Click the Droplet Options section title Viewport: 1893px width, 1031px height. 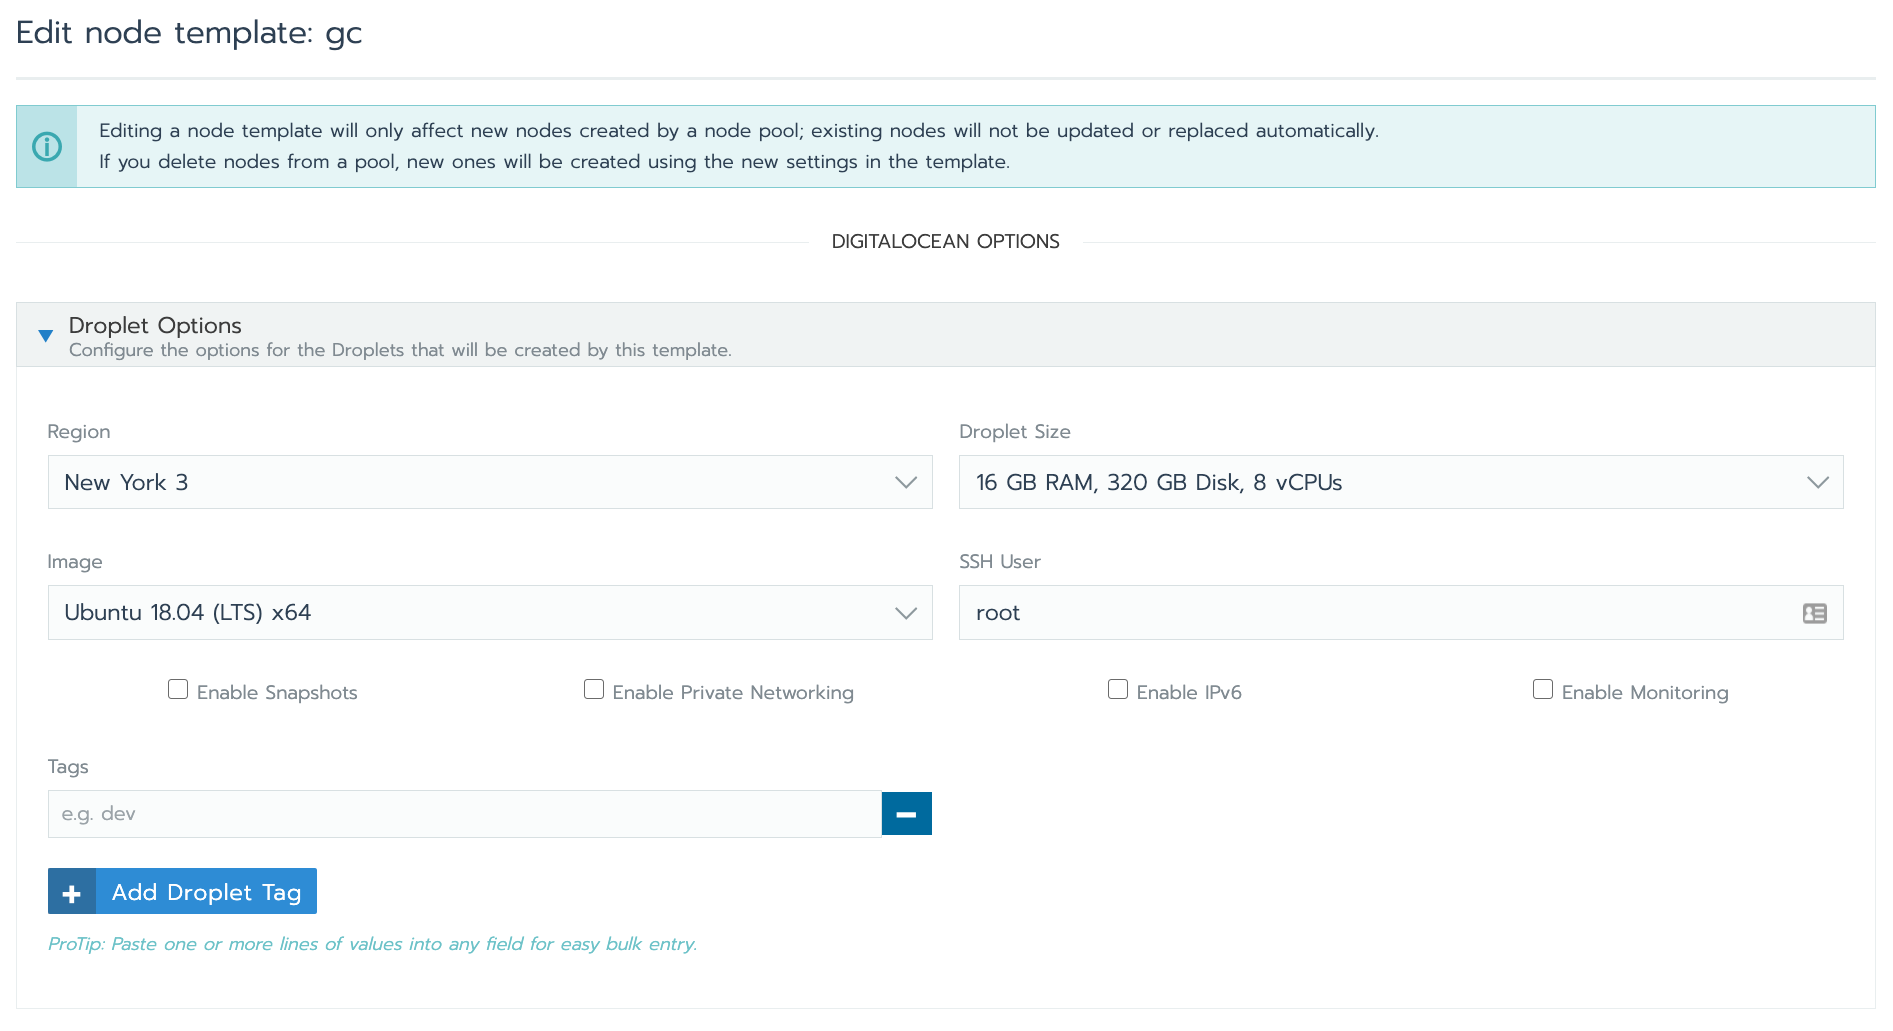coord(155,326)
